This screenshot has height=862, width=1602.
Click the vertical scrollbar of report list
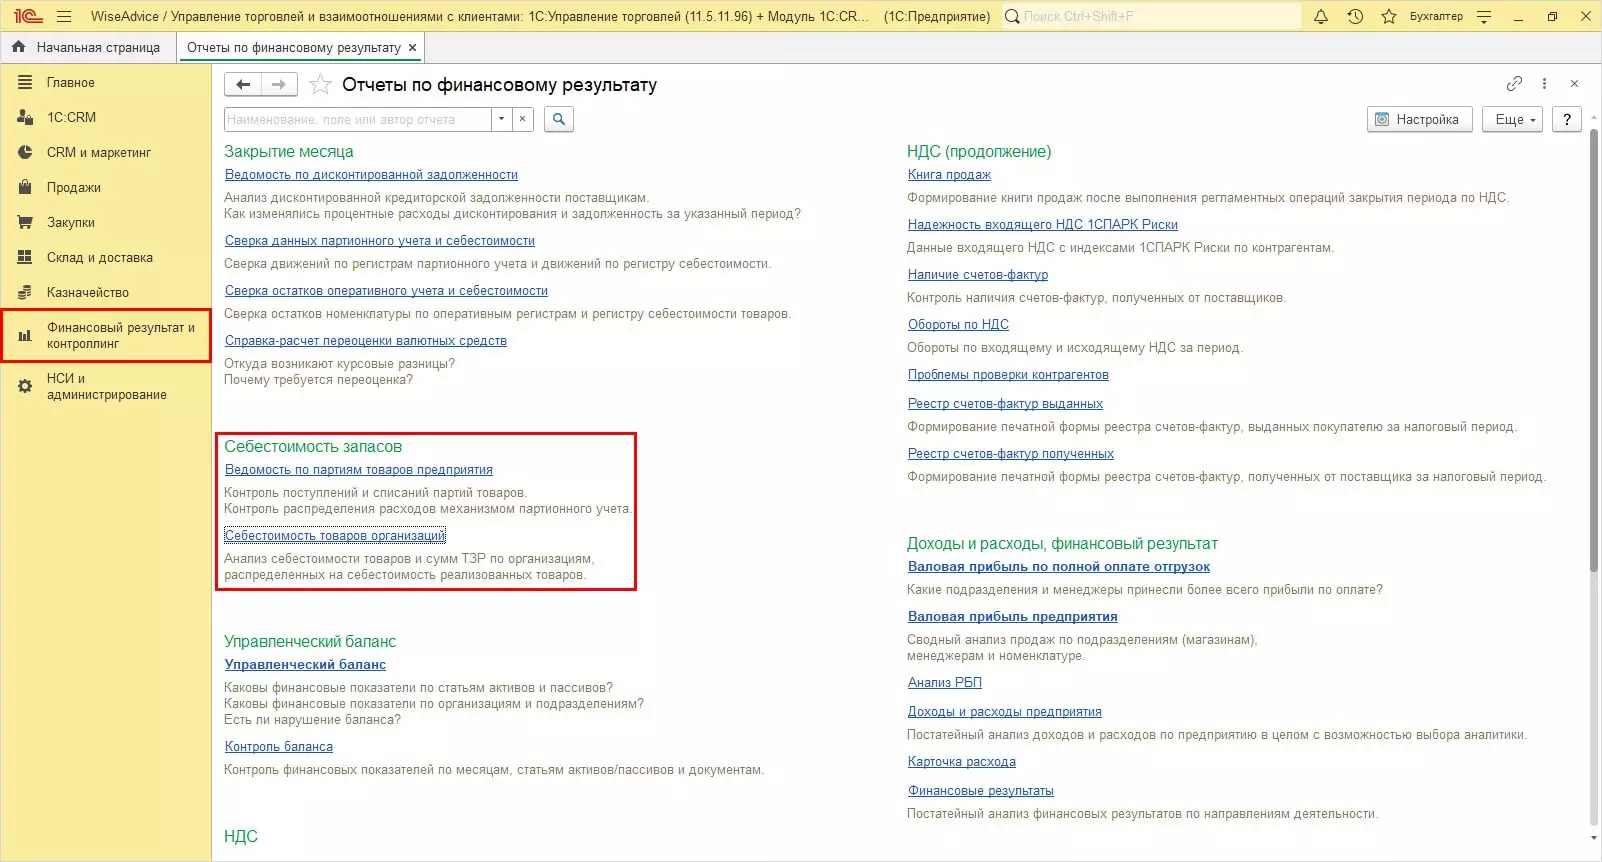point(1593,350)
